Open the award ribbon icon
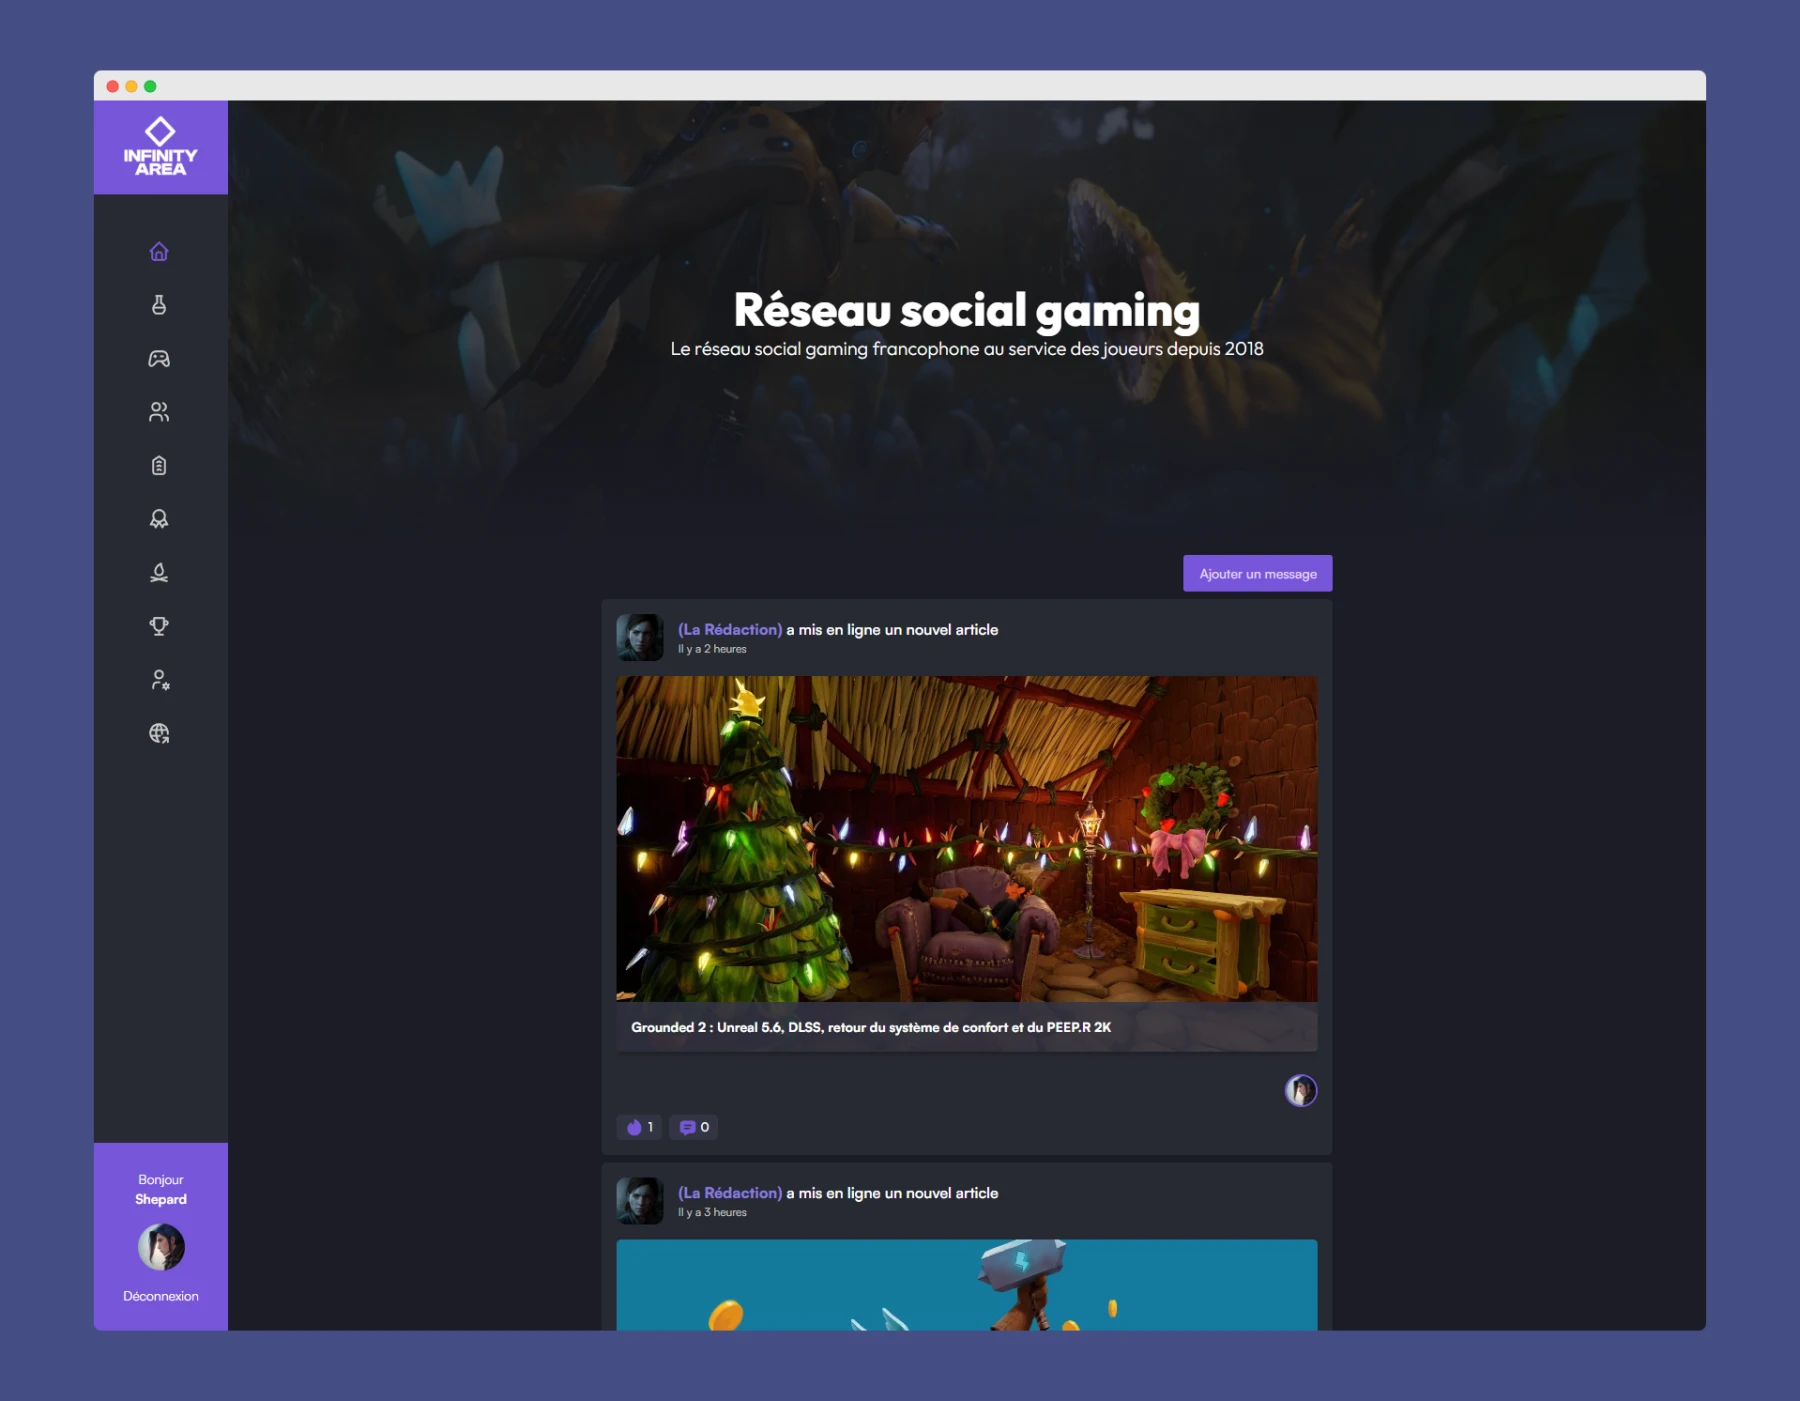 point(159,519)
